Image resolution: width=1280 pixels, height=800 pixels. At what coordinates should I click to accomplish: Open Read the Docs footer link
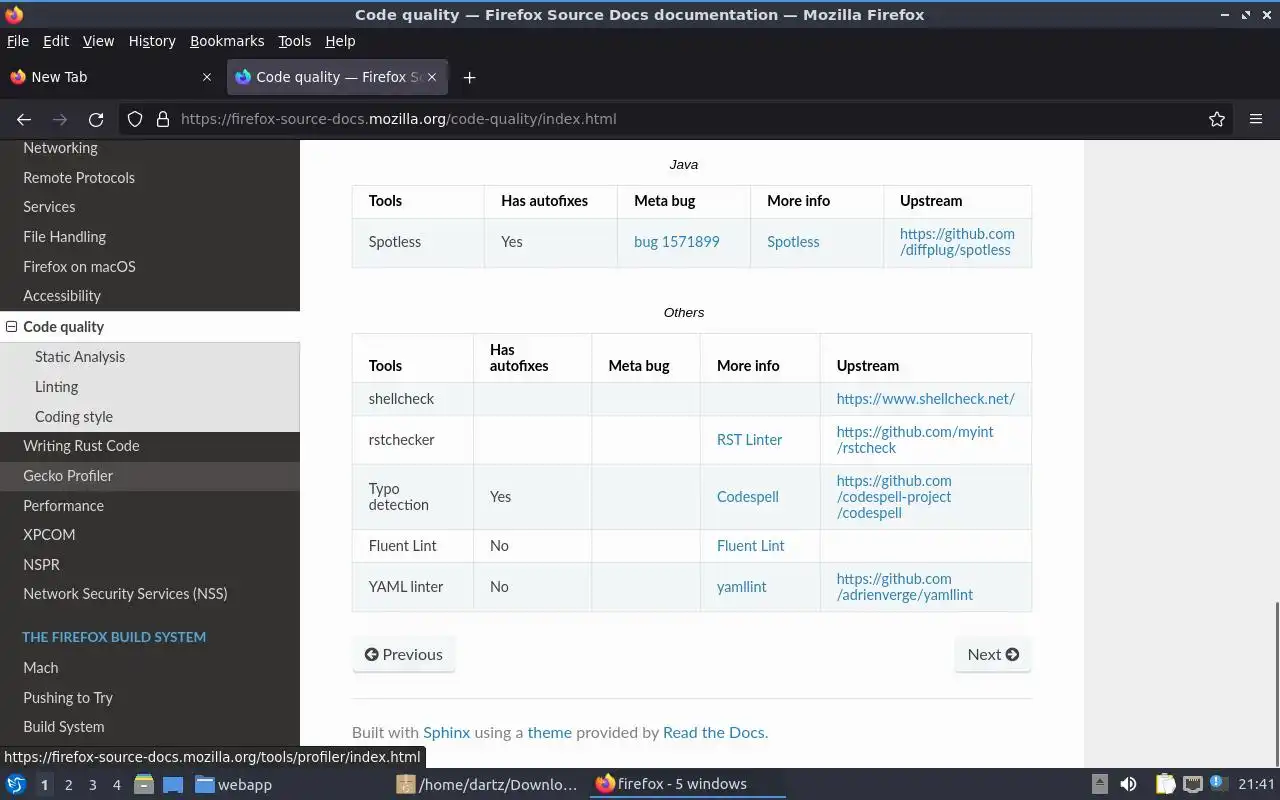tap(714, 732)
